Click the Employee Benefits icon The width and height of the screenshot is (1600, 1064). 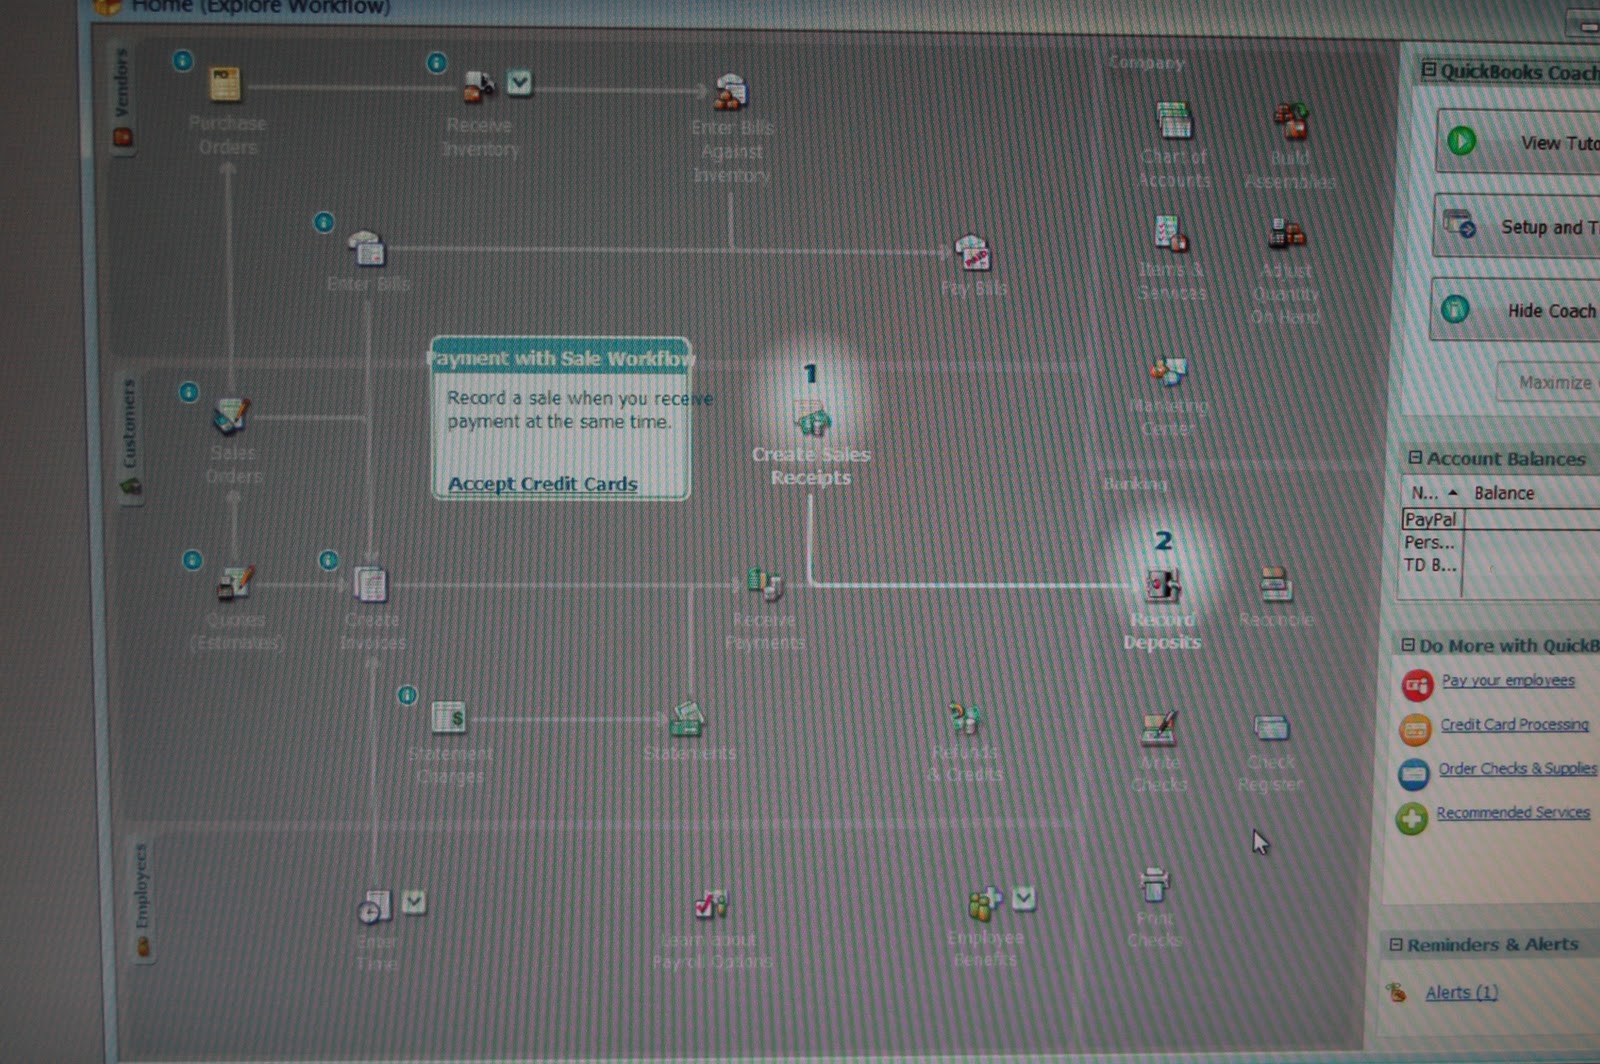coord(985,904)
